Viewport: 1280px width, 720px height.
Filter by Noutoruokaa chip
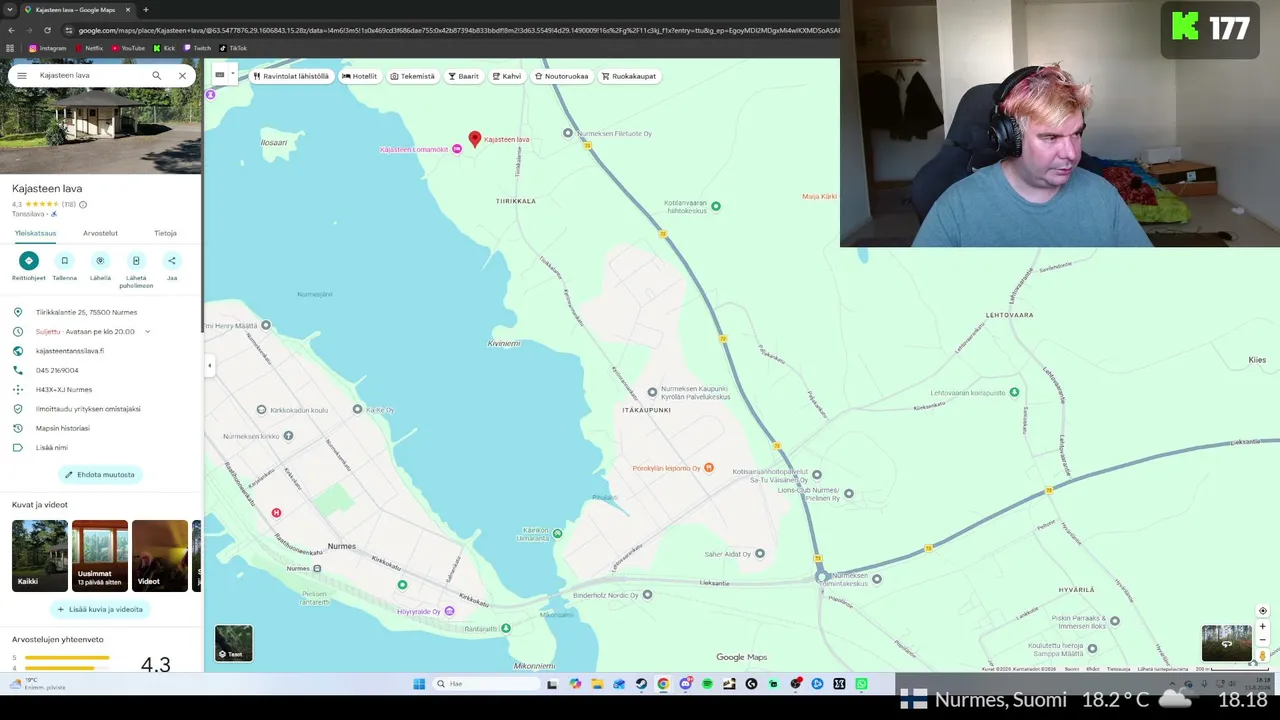point(562,76)
